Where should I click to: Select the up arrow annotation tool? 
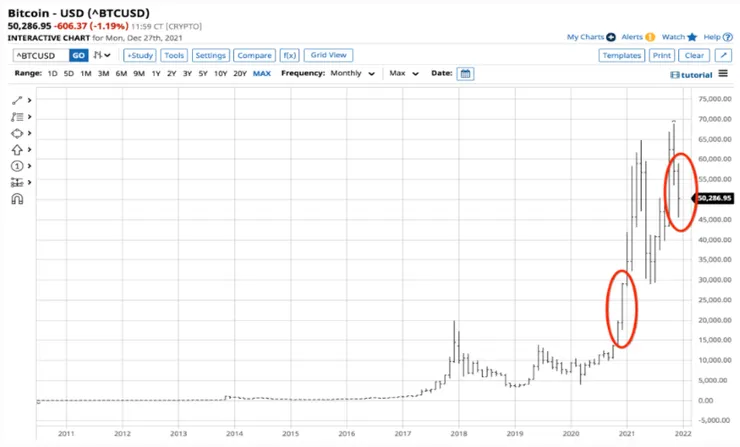click(17, 150)
